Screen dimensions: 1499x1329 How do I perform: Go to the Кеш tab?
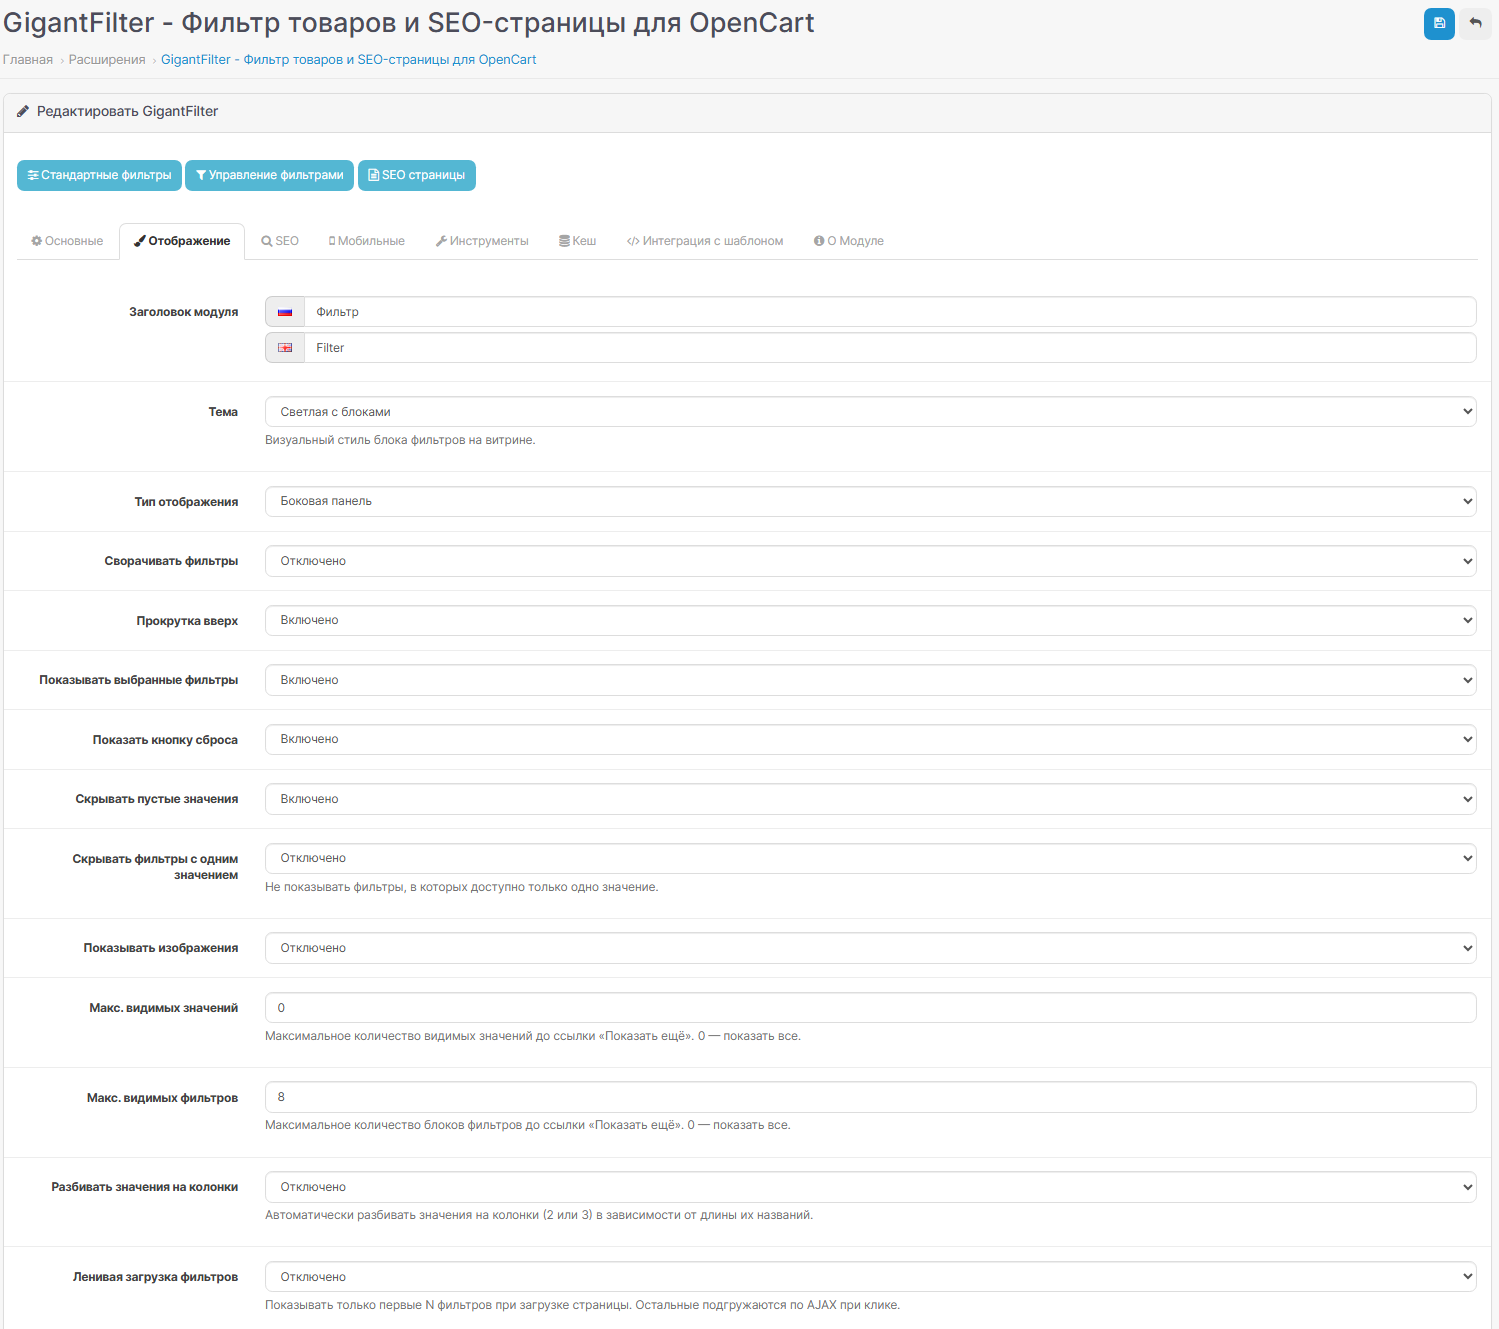(578, 241)
